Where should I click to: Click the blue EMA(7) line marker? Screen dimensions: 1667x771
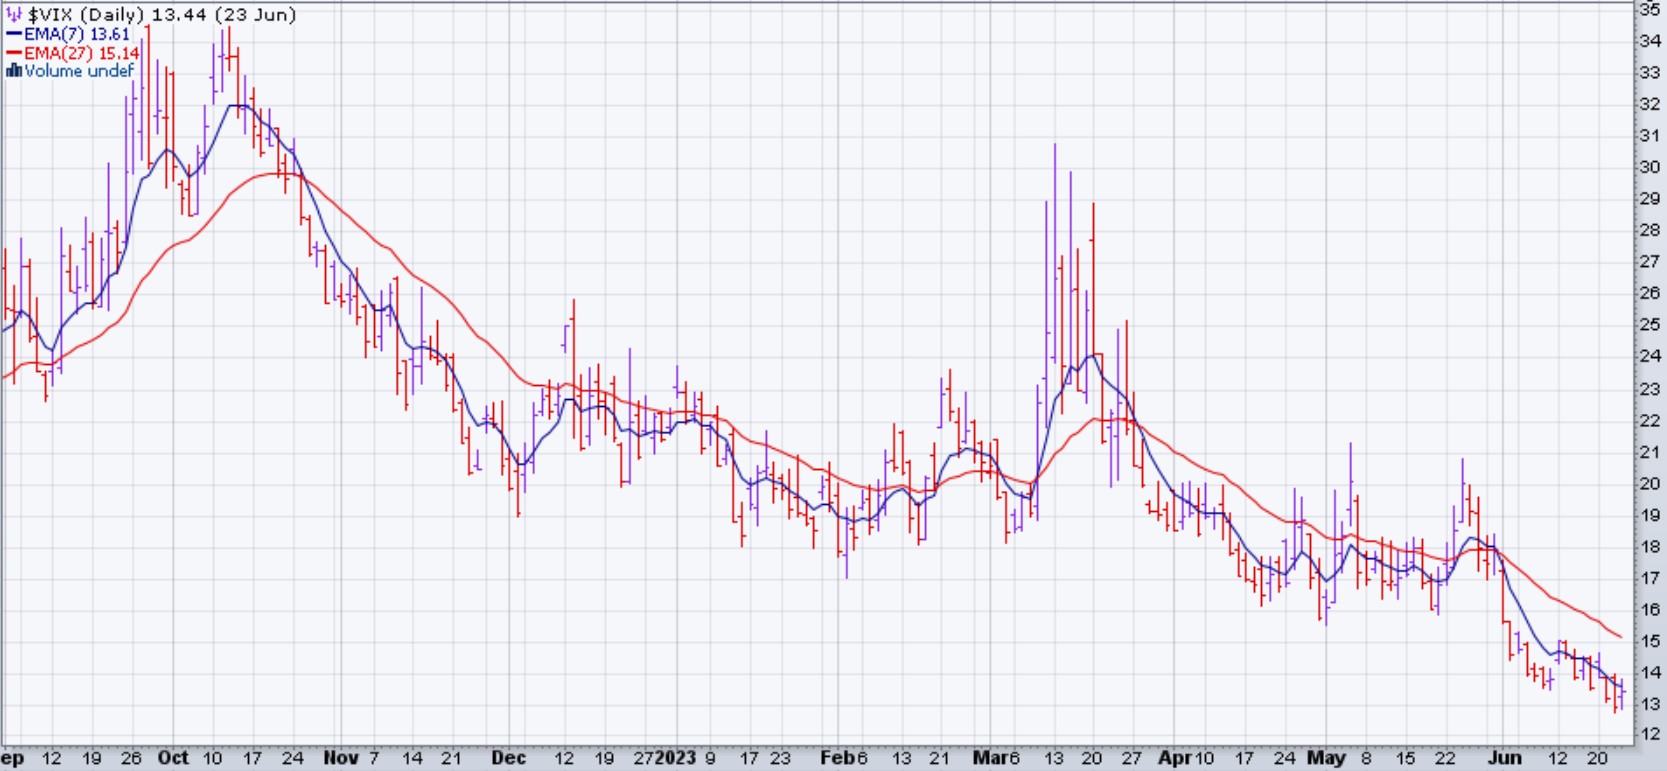coord(14,34)
